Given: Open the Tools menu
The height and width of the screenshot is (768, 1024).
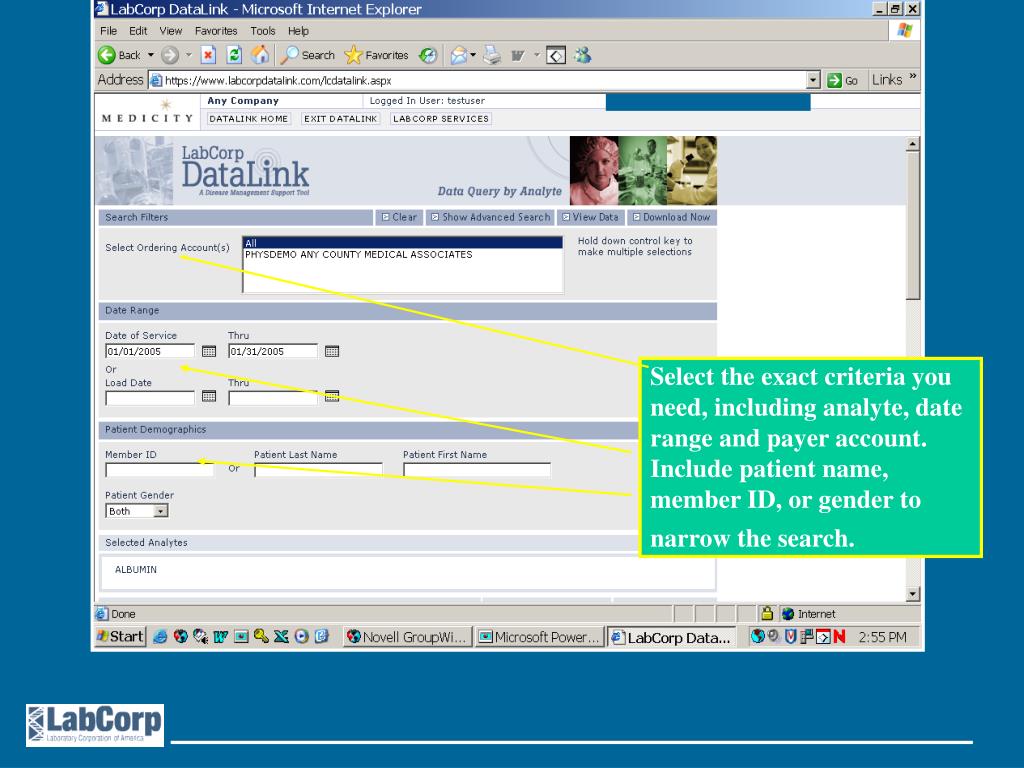Looking at the screenshot, I should 263,31.
